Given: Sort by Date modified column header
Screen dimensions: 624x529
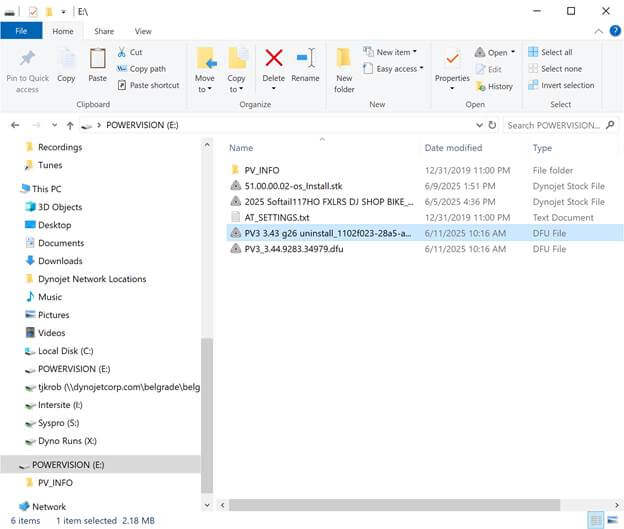Looking at the screenshot, I should (453, 148).
